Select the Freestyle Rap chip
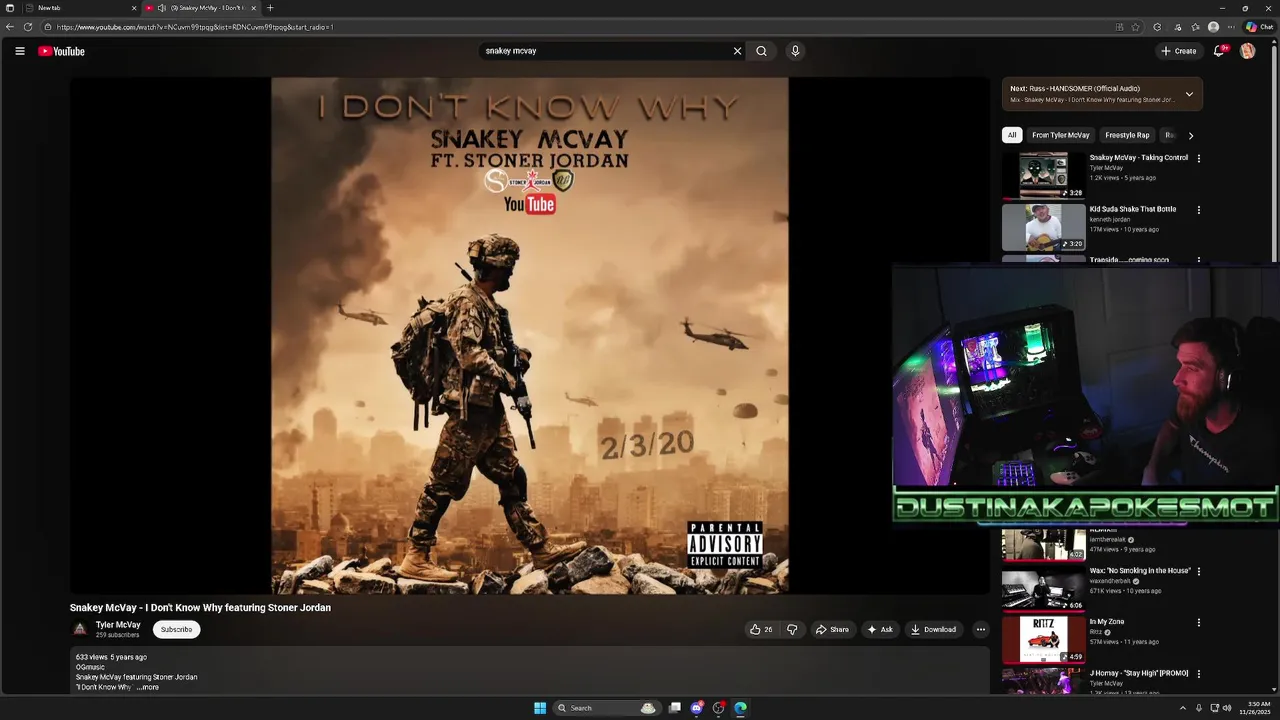1280x720 pixels. pos(1127,135)
